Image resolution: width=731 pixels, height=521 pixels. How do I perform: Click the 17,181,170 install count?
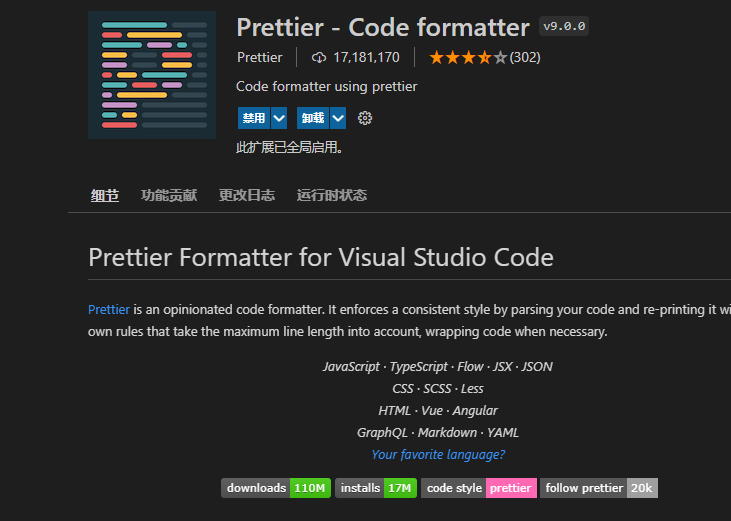(x=366, y=57)
